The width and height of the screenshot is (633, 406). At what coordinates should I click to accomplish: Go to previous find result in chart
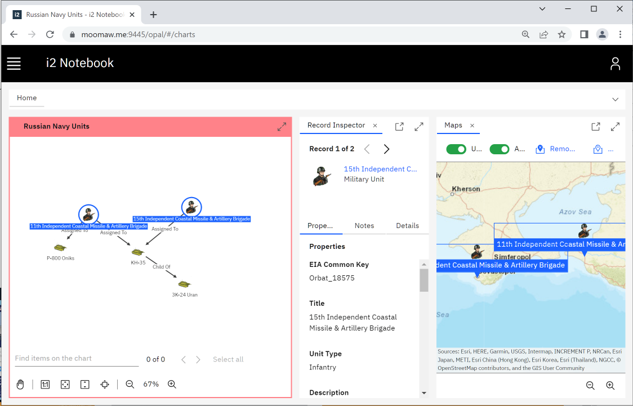184,359
